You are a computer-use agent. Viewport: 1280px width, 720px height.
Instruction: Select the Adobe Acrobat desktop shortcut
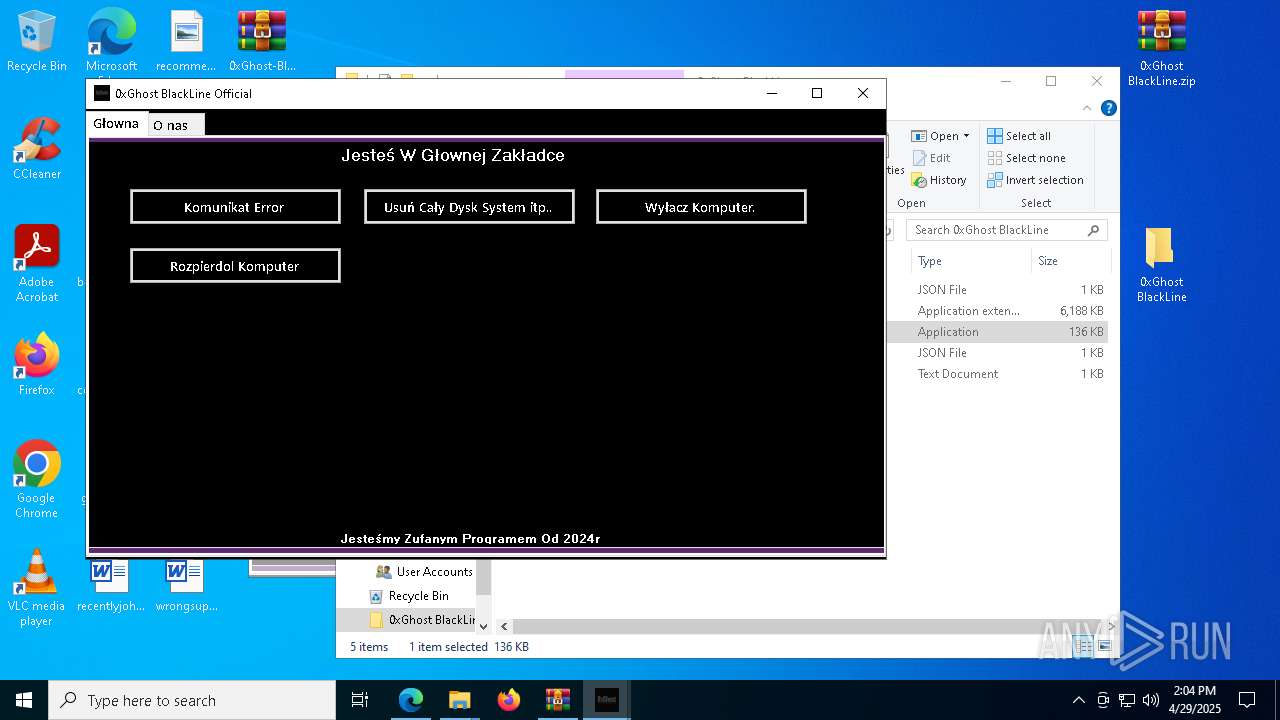click(x=37, y=264)
